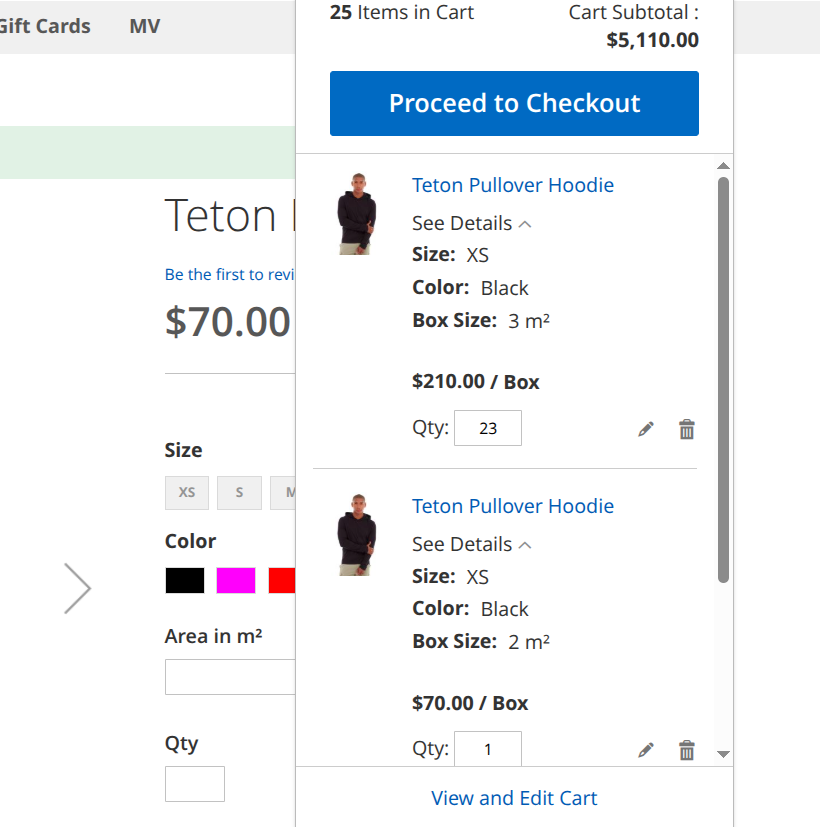The image size is (820, 827).
Task: Open the Gift Cards menu
Action: (x=44, y=26)
